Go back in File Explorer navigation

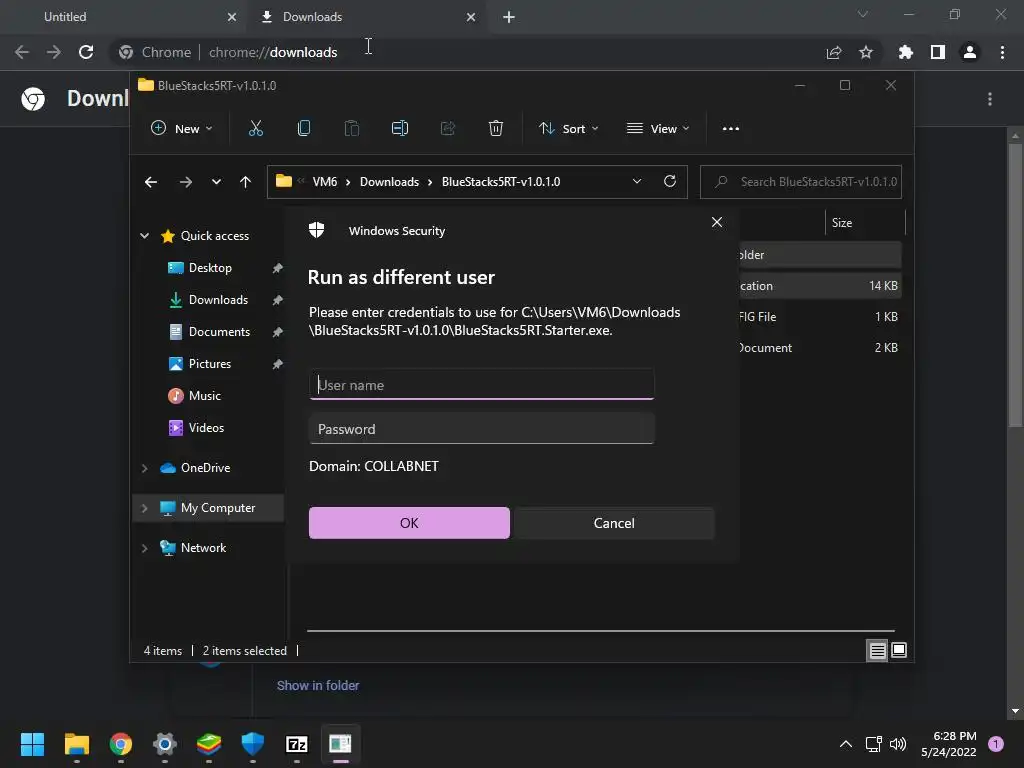[151, 182]
